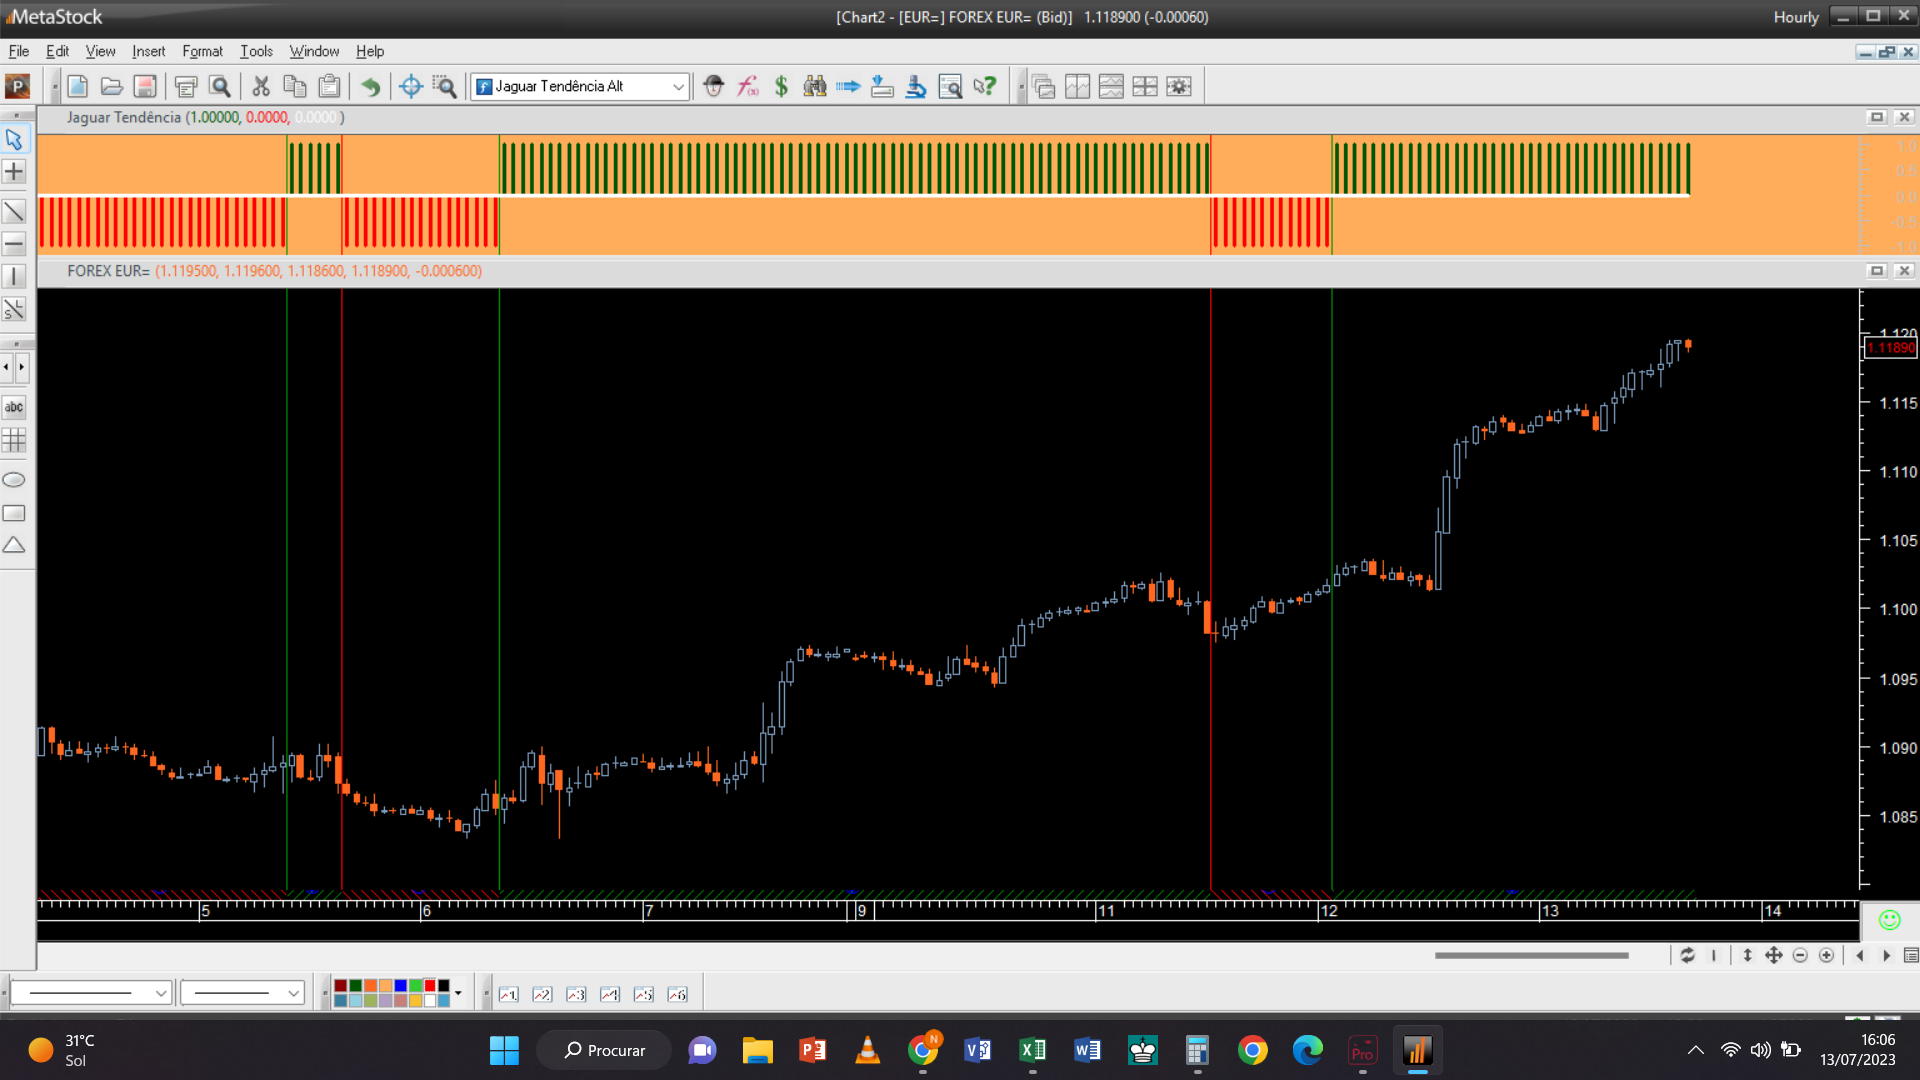Click the Indicator Builder f(x) icon

tap(748, 86)
